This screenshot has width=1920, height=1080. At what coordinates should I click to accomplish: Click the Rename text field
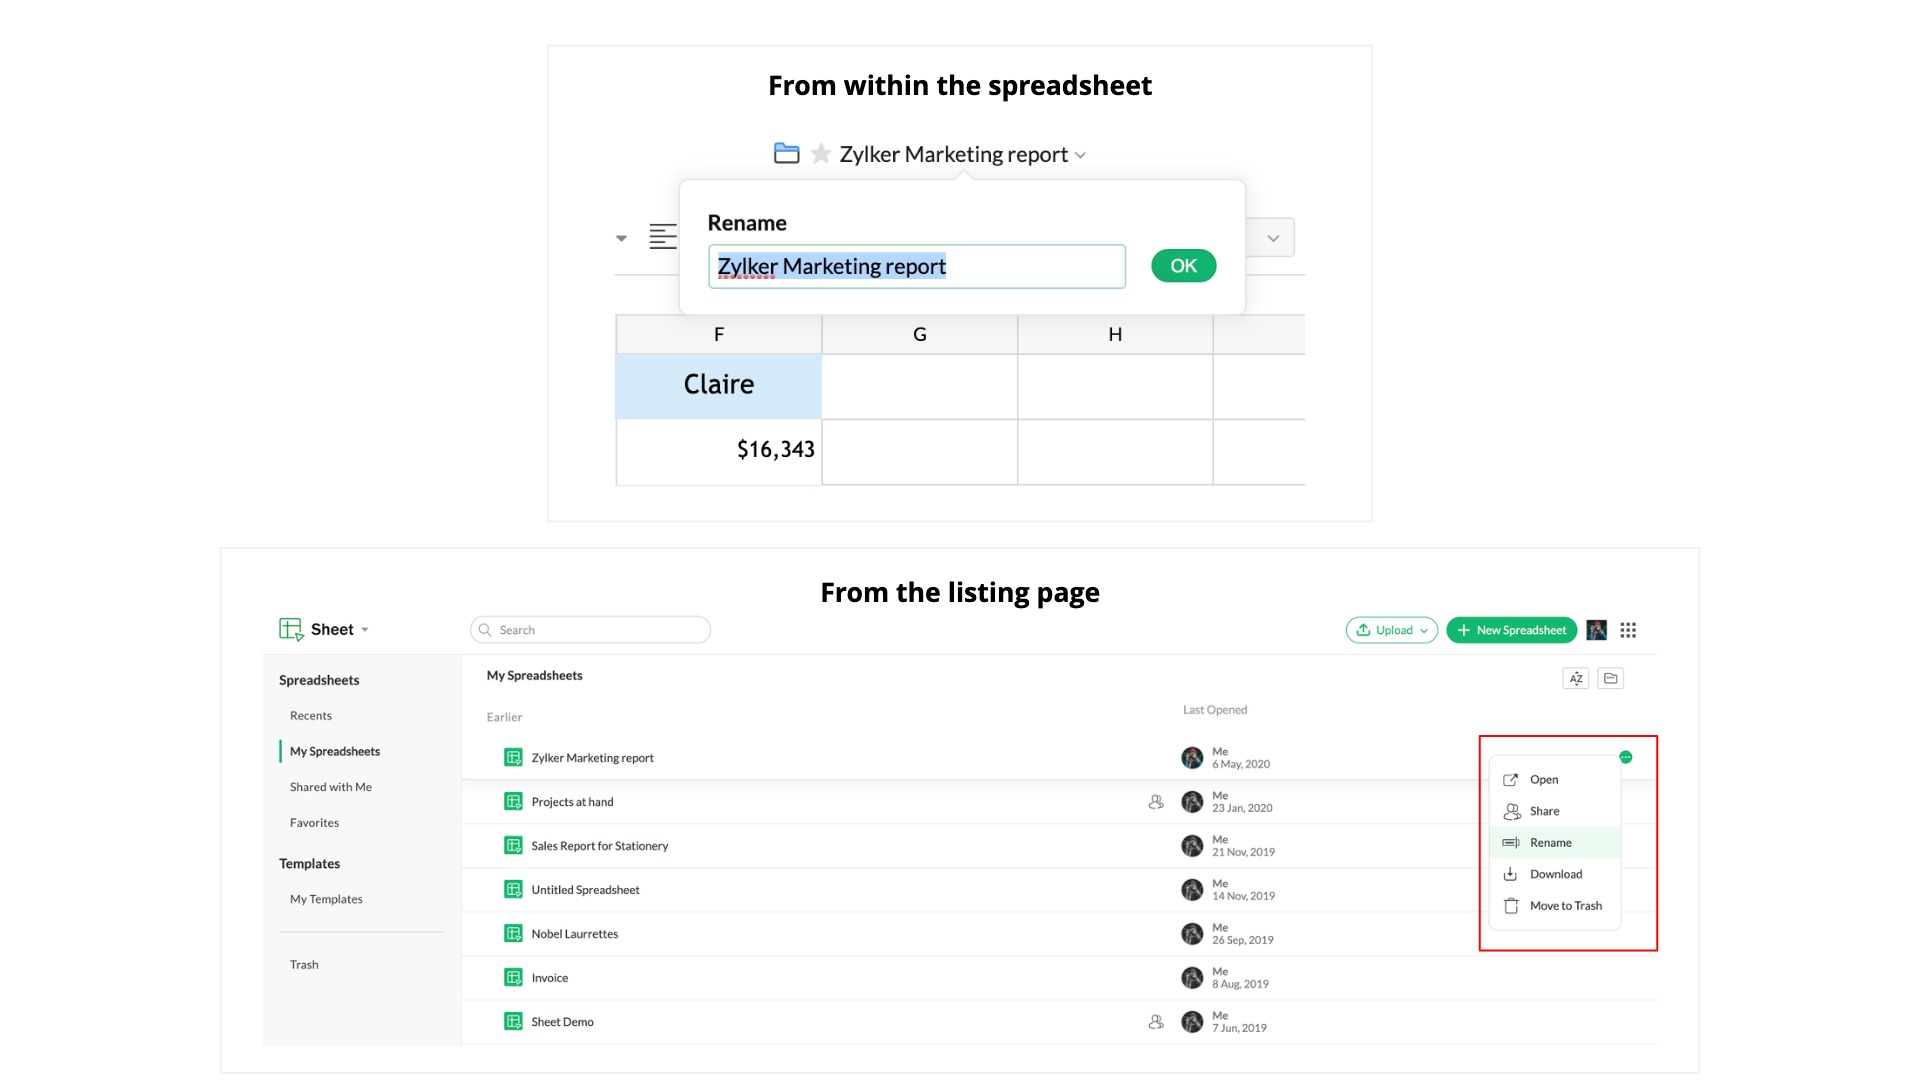click(916, 266)
